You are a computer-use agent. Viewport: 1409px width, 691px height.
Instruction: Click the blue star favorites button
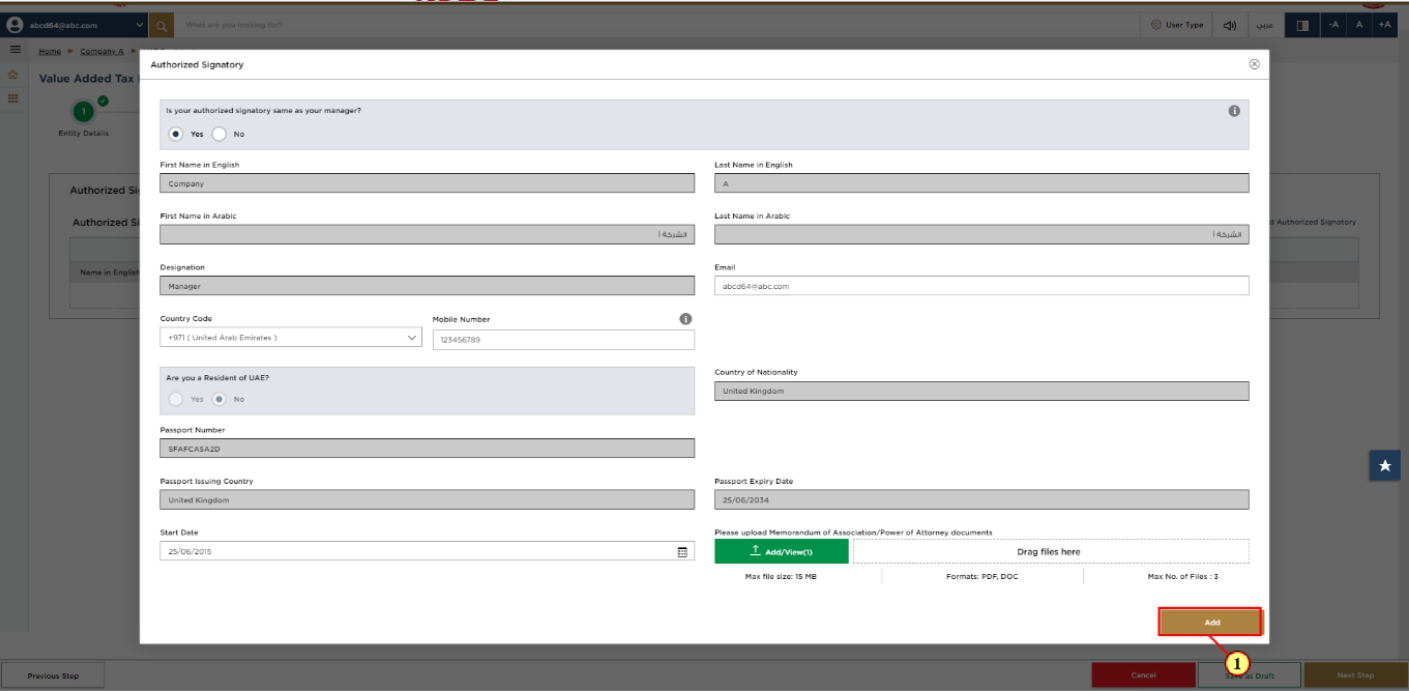click(1385, 465)
